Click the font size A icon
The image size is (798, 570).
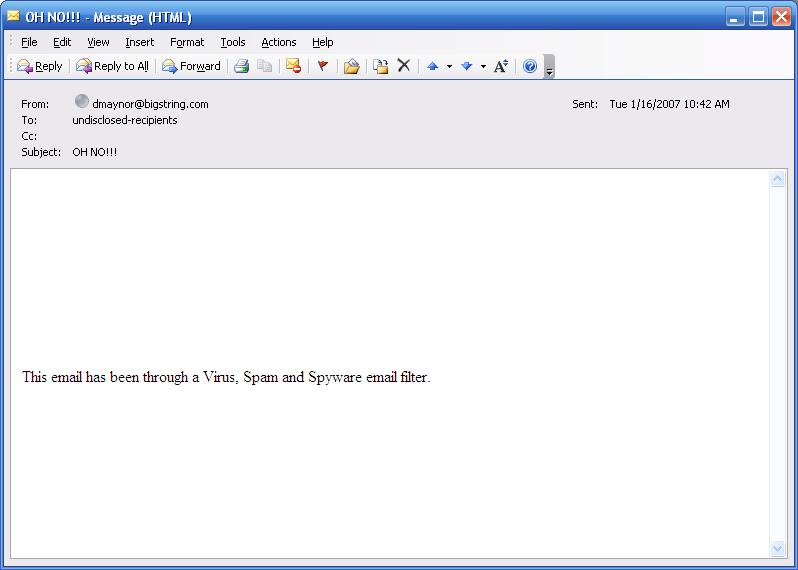(501, 66)
